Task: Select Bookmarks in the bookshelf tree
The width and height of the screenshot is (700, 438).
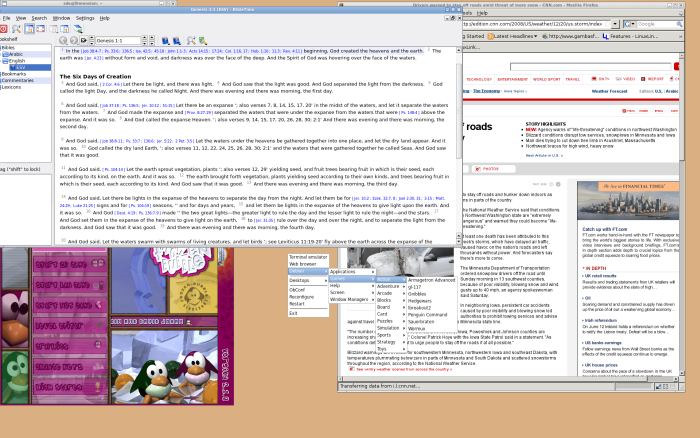Action: (x=14, y=74)
